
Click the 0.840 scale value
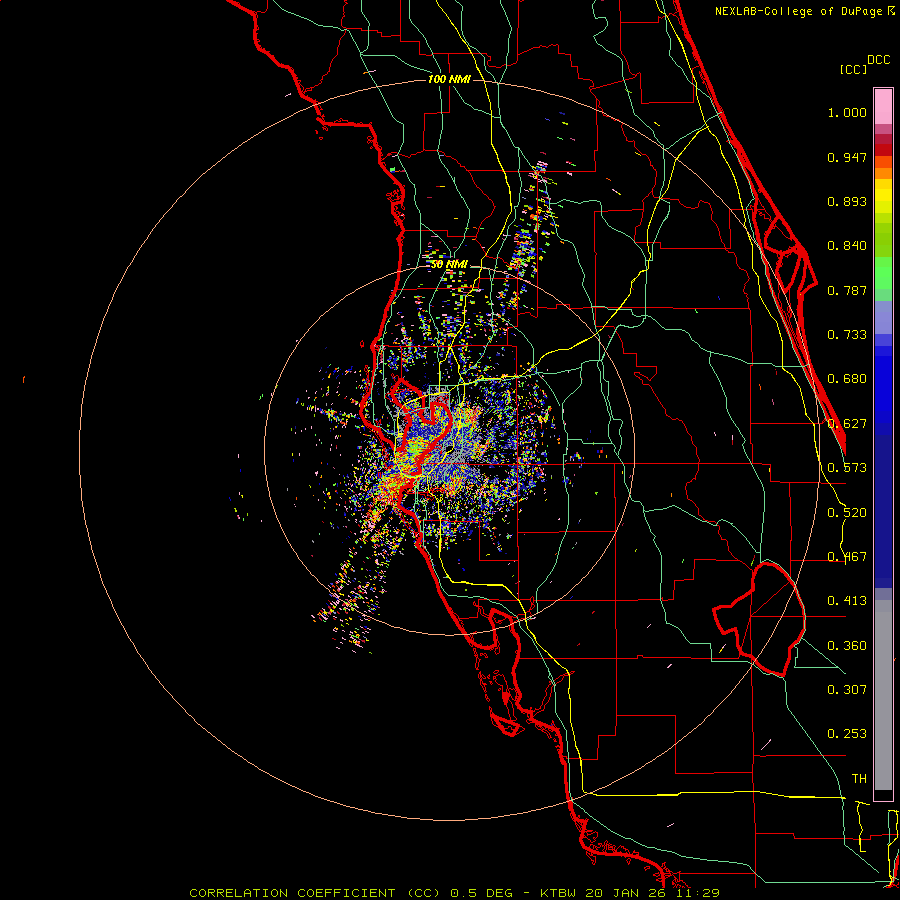[847, 246]
